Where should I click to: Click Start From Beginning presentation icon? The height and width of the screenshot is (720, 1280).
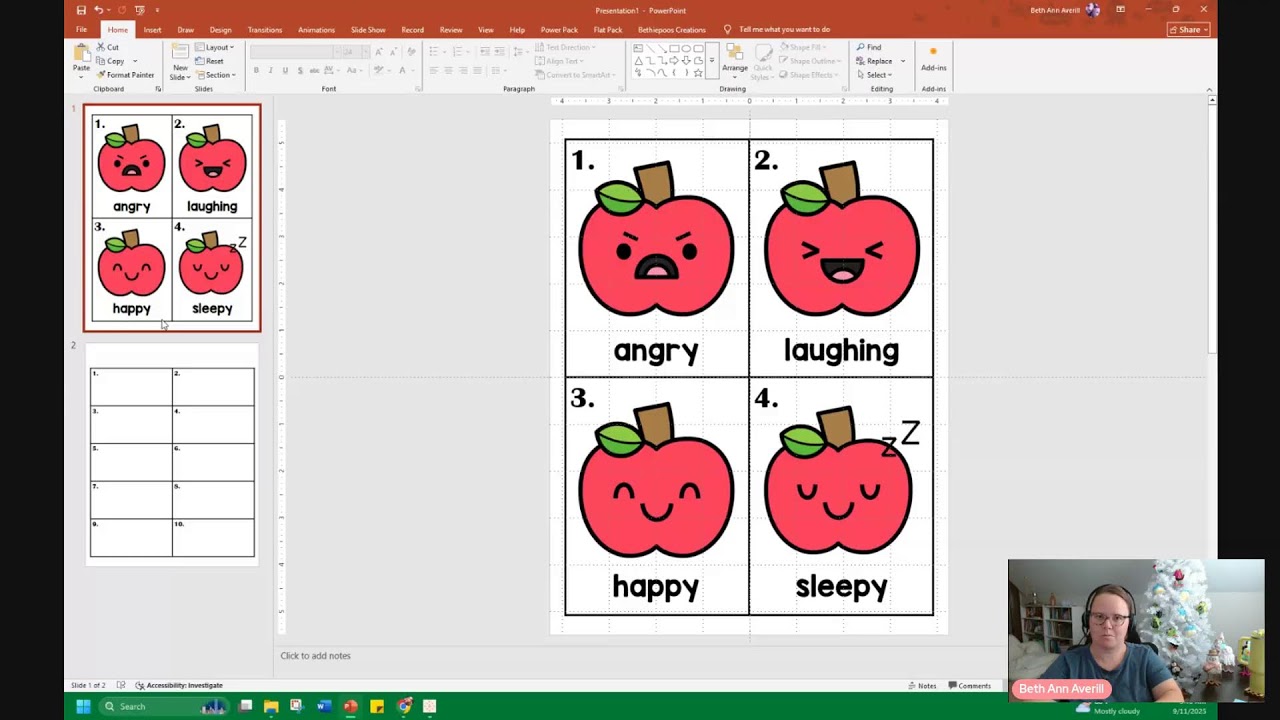[140, 10]
